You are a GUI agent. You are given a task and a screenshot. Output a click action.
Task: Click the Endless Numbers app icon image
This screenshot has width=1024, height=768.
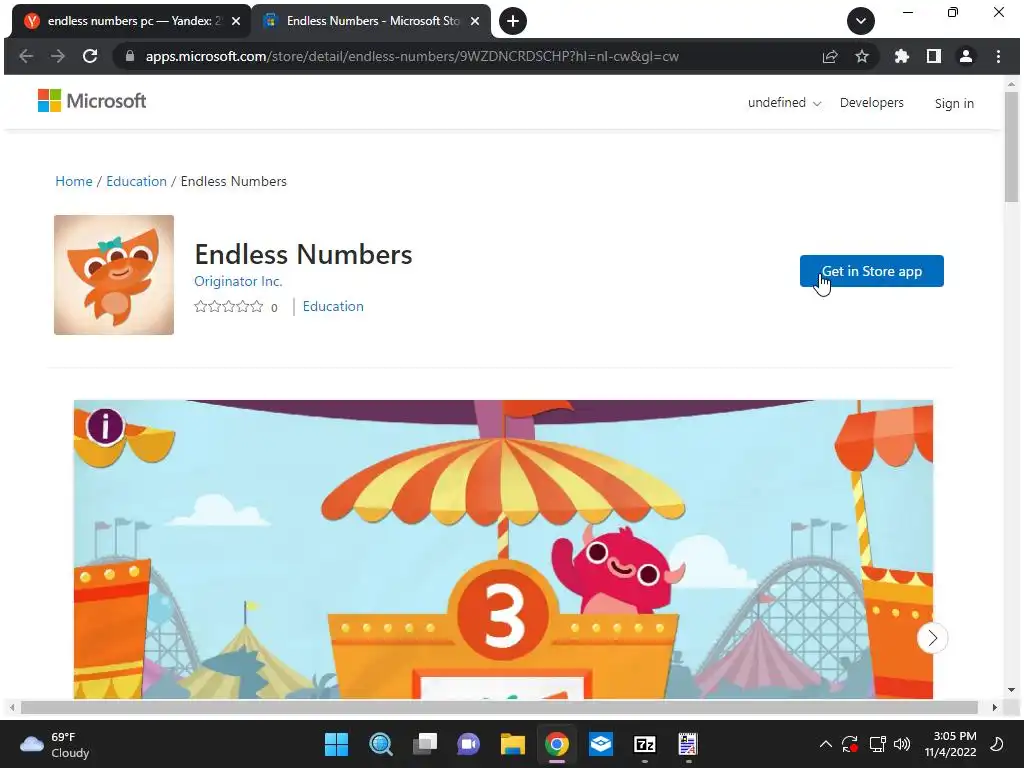114,275
